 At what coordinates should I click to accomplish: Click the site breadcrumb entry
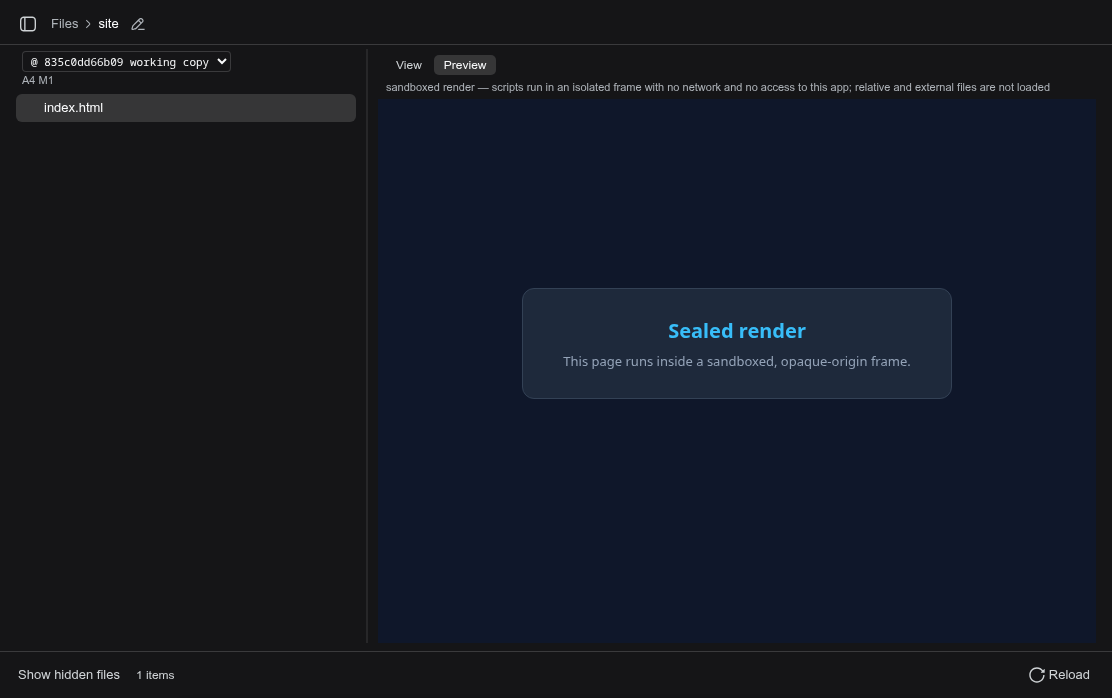coord(109,24)
